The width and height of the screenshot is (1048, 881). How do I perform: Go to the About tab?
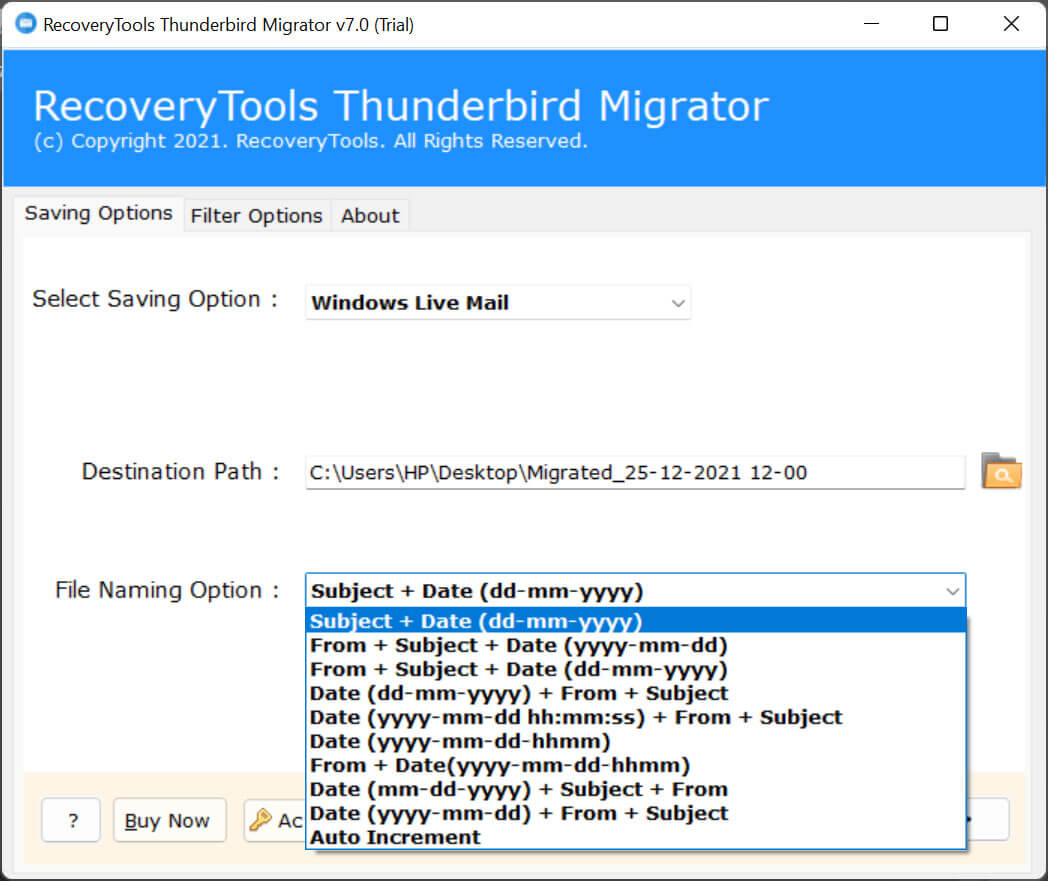tap(370, 216)
